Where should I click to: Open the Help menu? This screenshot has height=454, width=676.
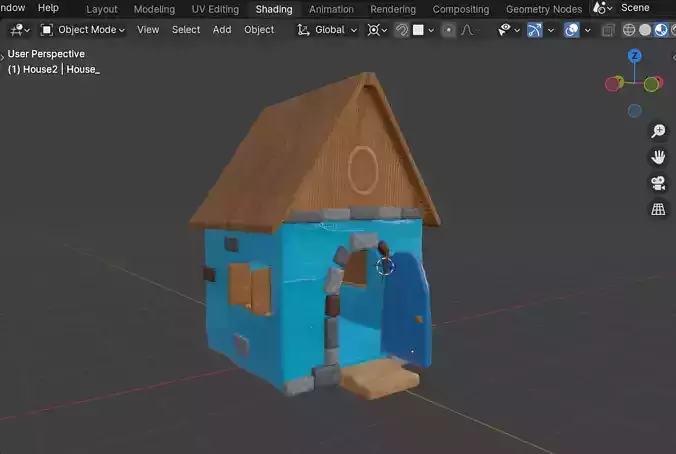point(48,8)
